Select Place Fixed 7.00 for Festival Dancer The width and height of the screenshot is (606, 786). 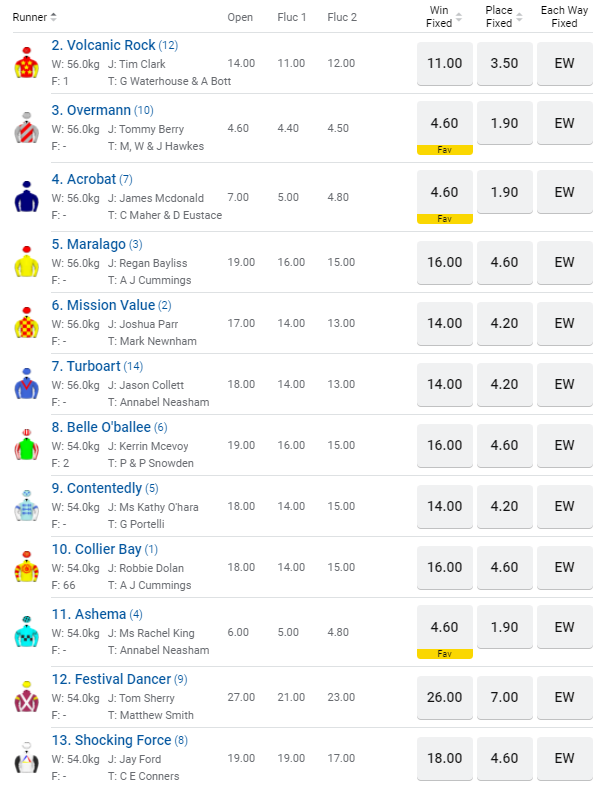504,697
